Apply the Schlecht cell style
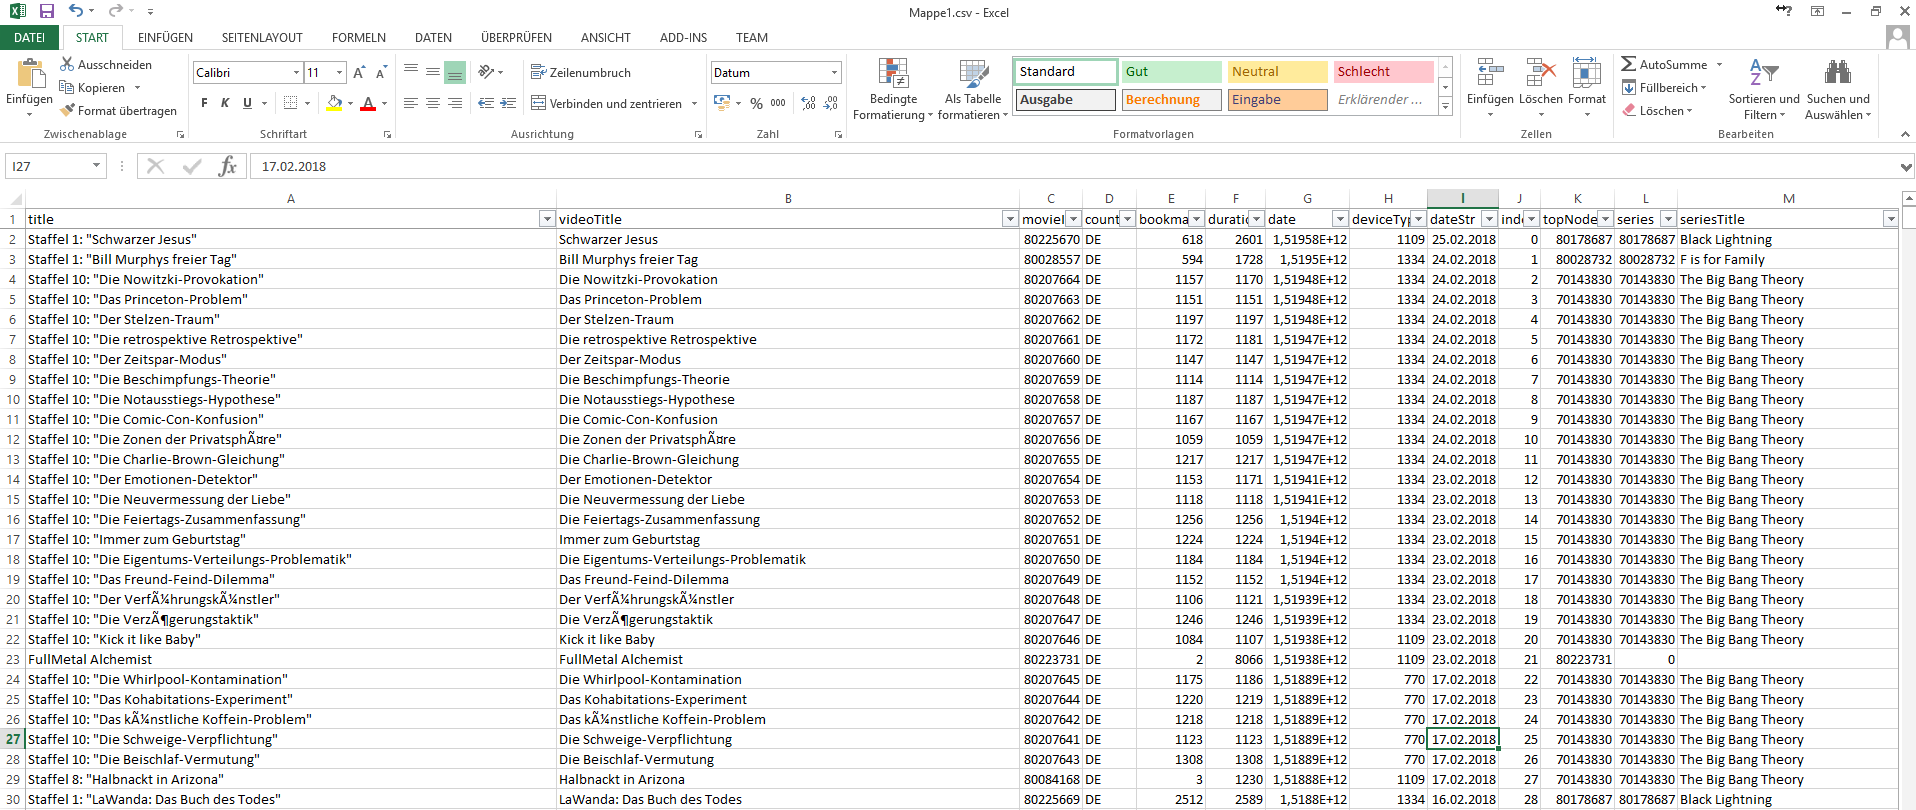This screenshot has width=1916, height=810. coord(1383,72)
